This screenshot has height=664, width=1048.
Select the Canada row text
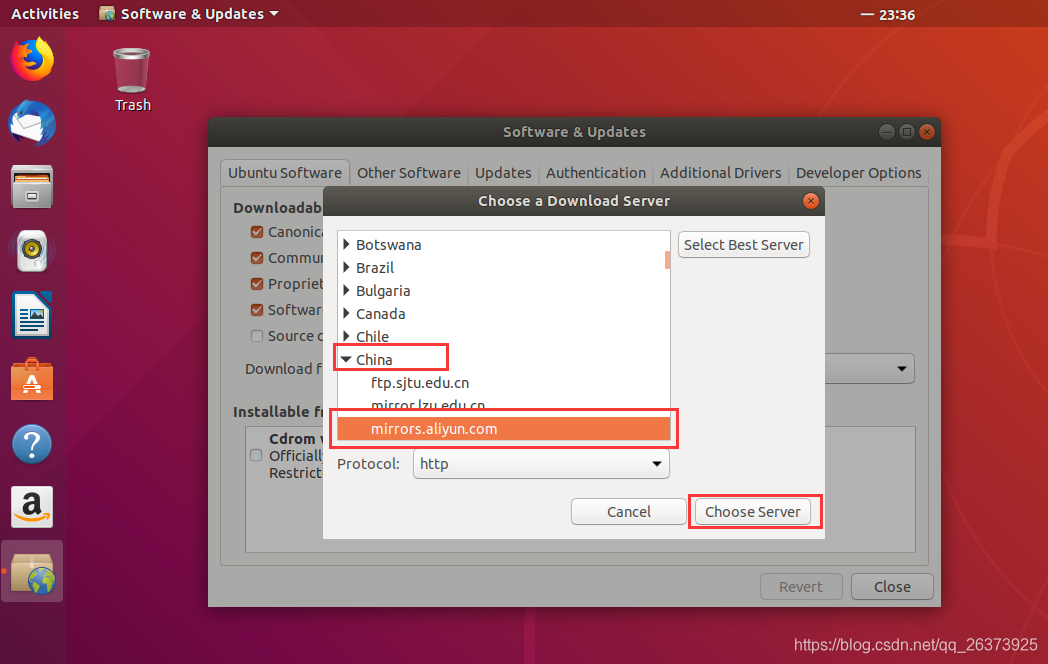click(x=380, y=314)
